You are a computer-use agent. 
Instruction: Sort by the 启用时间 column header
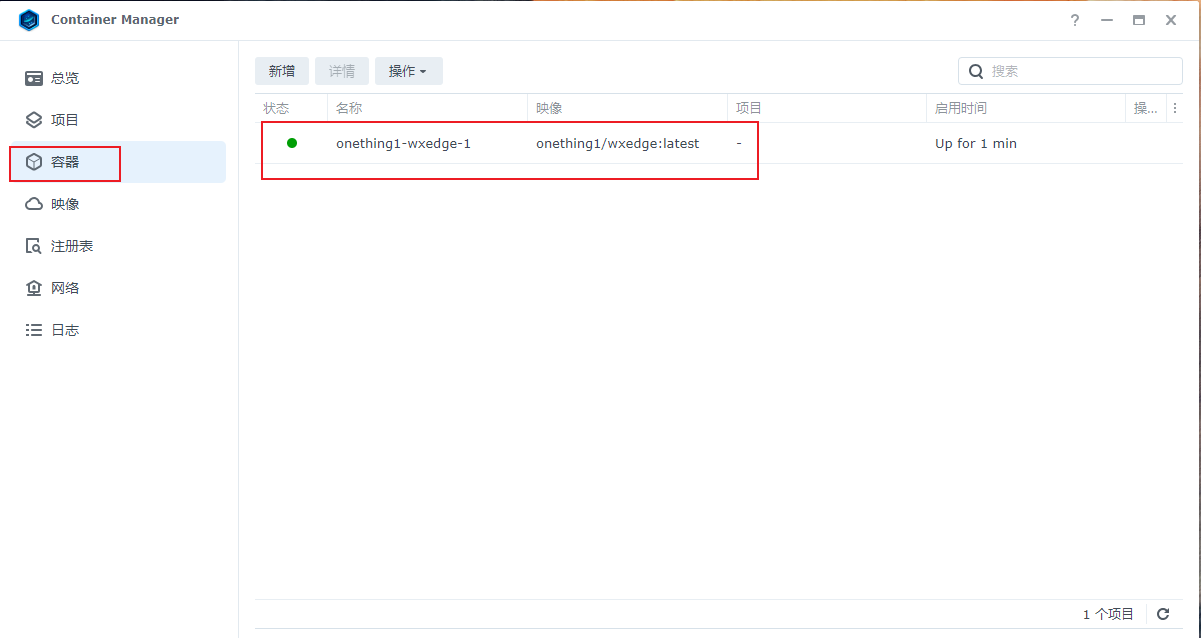click(x=1026, y=108)
